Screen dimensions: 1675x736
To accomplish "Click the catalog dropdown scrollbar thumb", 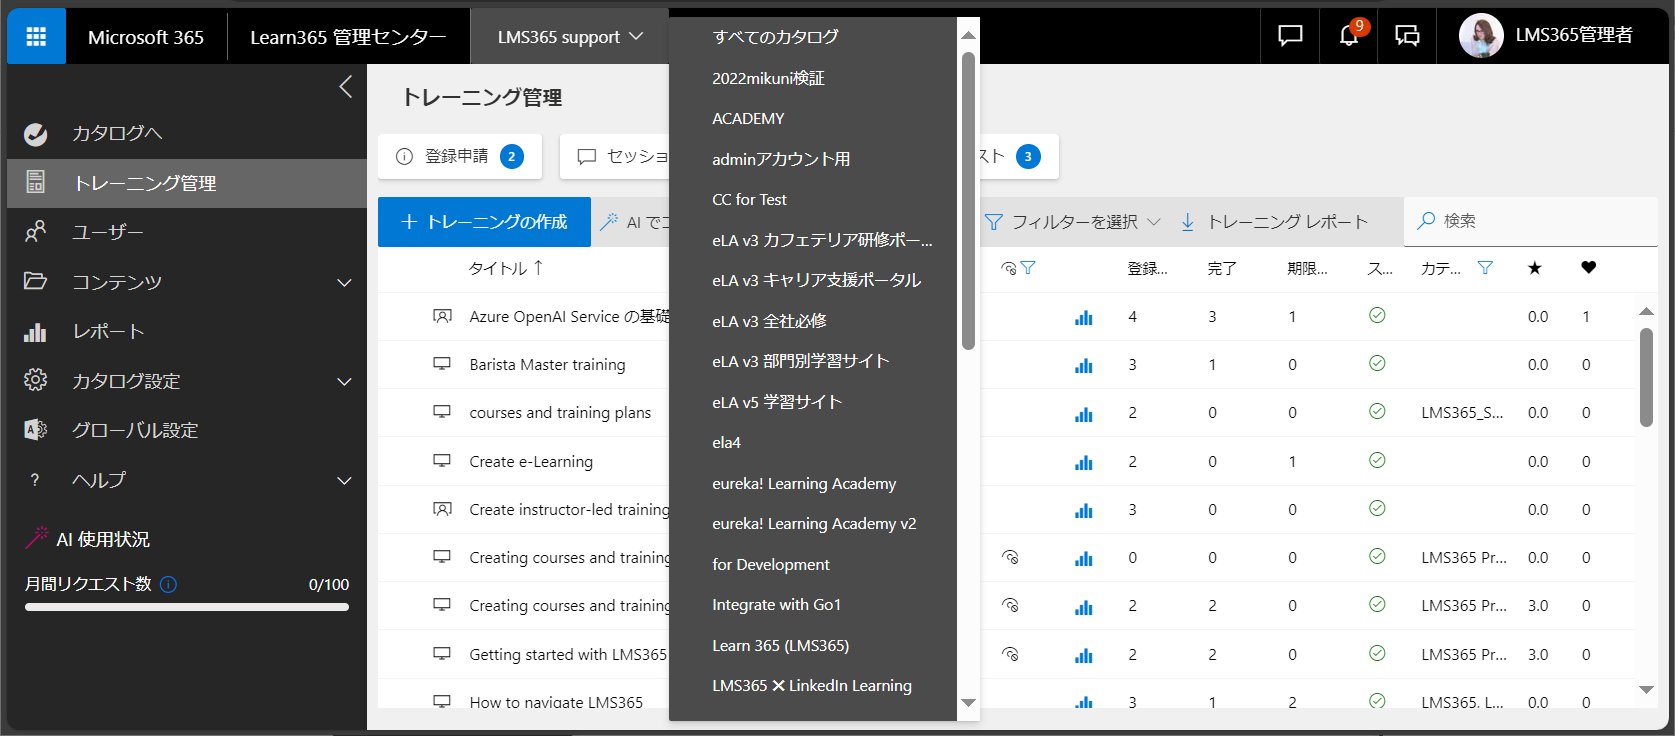I will (968, 200).
